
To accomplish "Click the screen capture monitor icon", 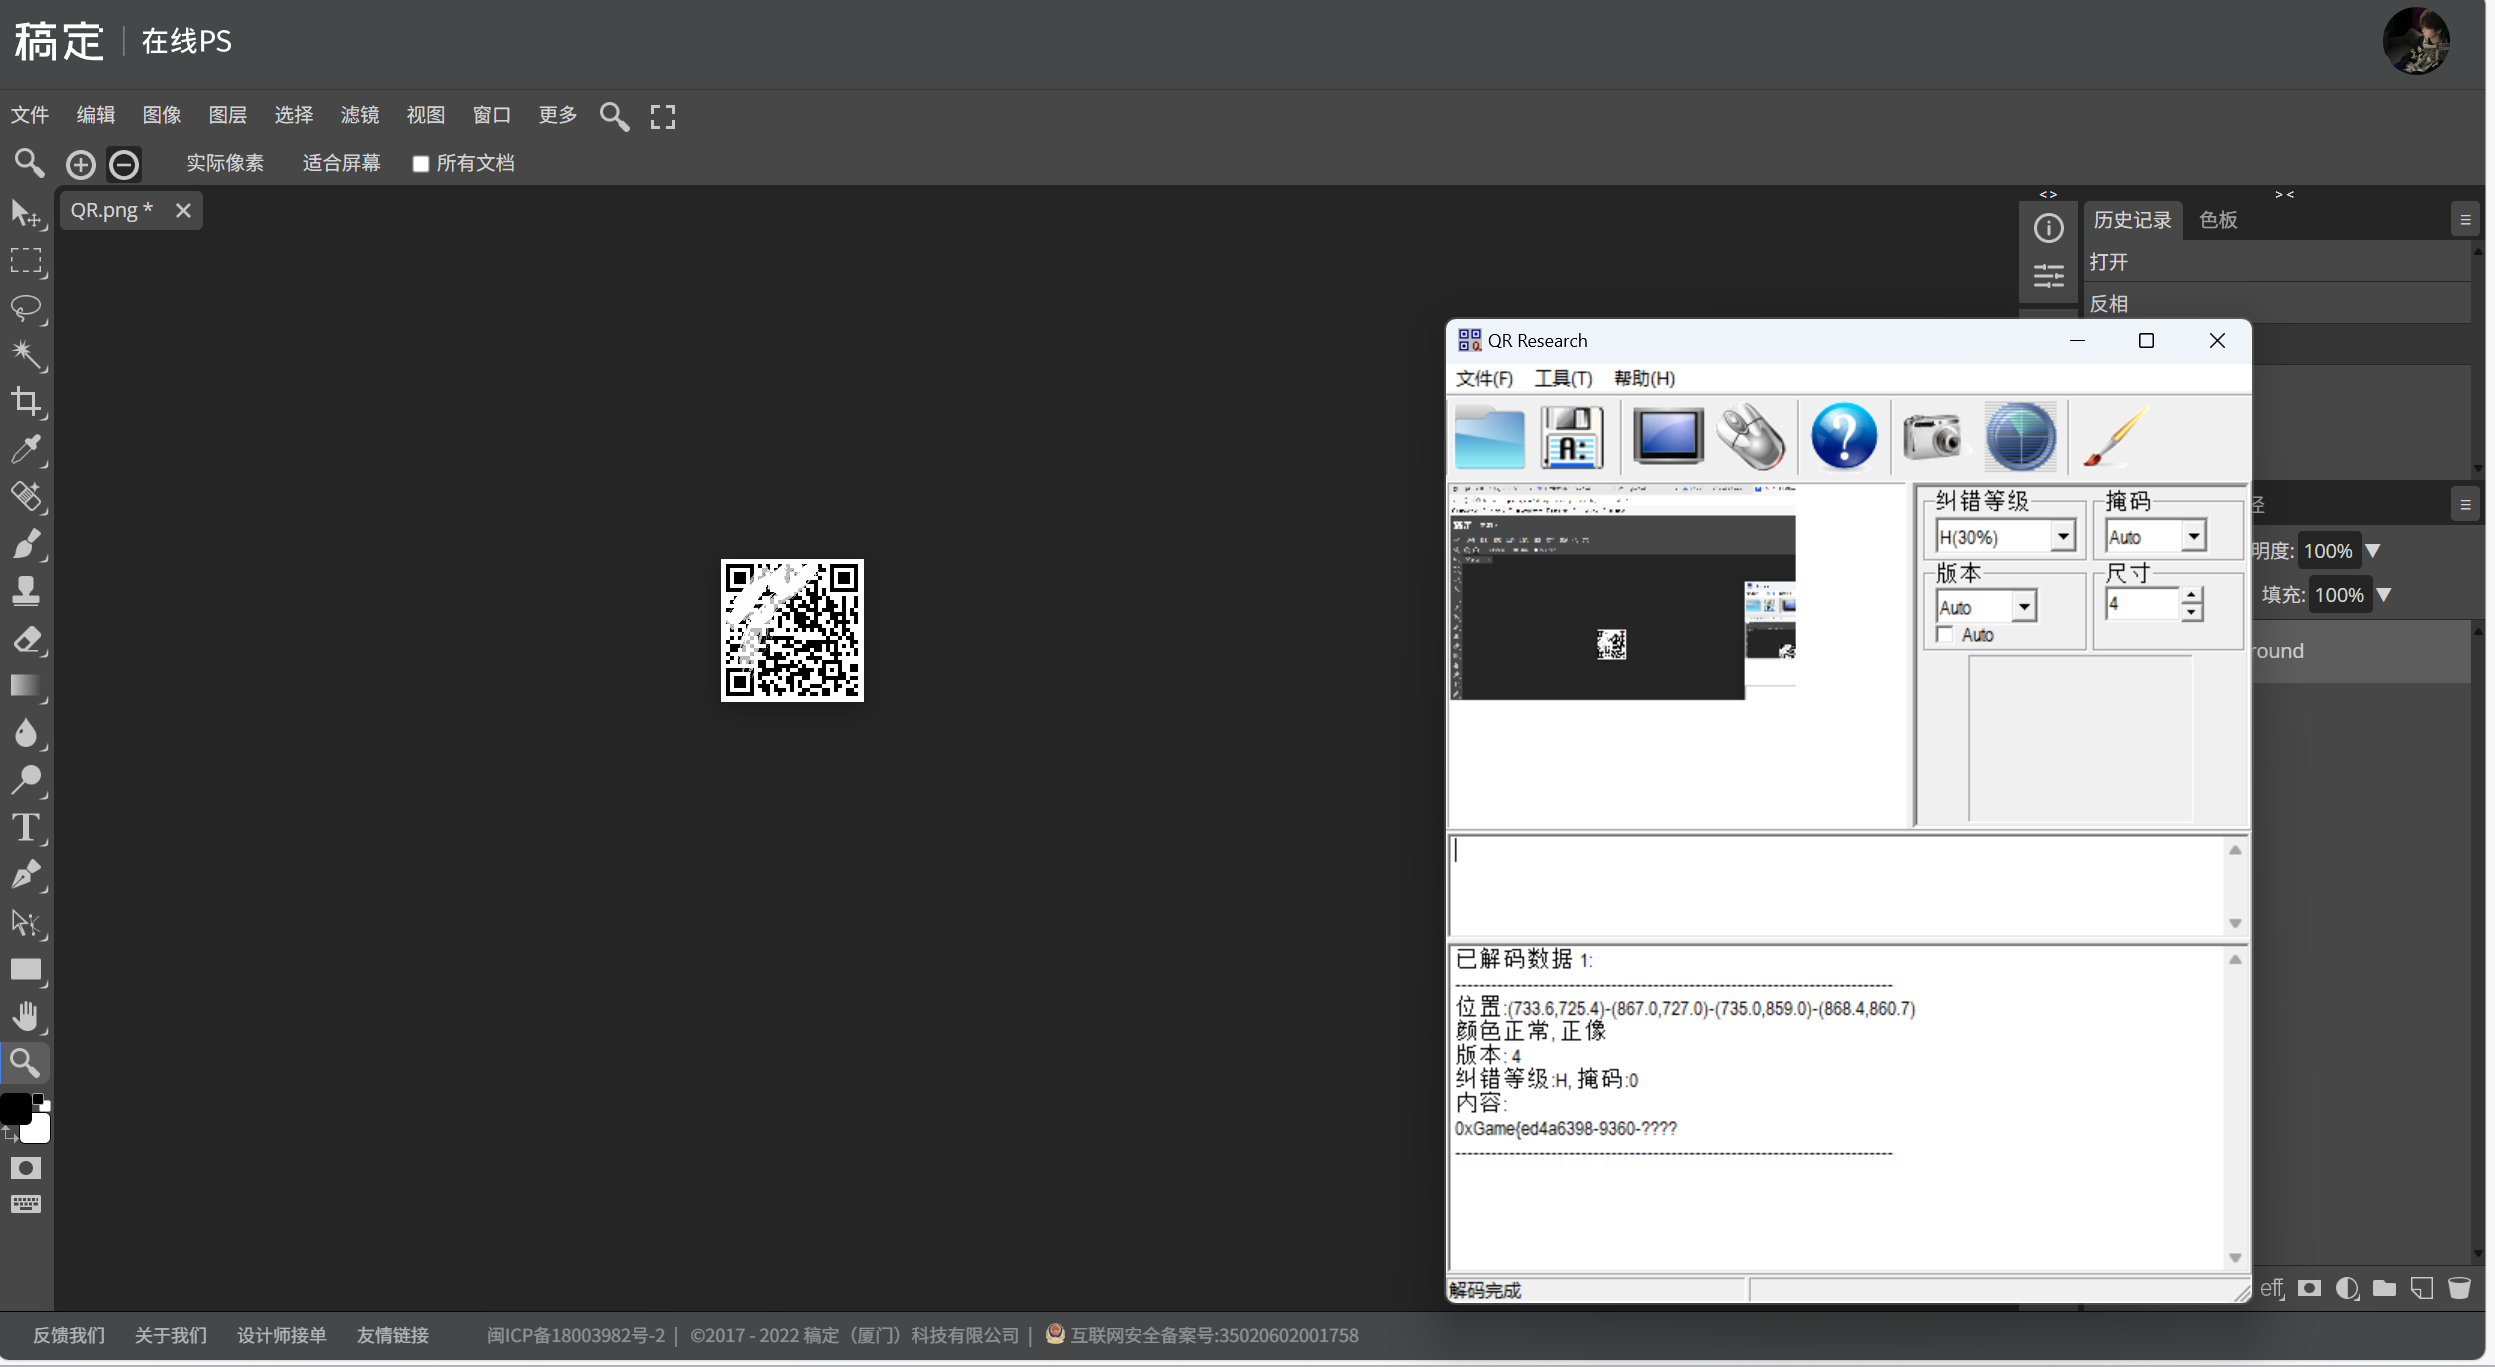I will [1668, 437].
